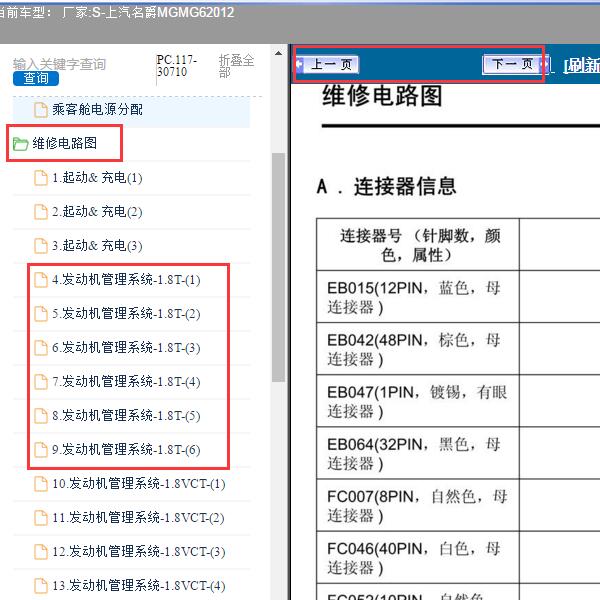Click table cell FC046(40PIN，白色，母连接器)

pos(417,557)
